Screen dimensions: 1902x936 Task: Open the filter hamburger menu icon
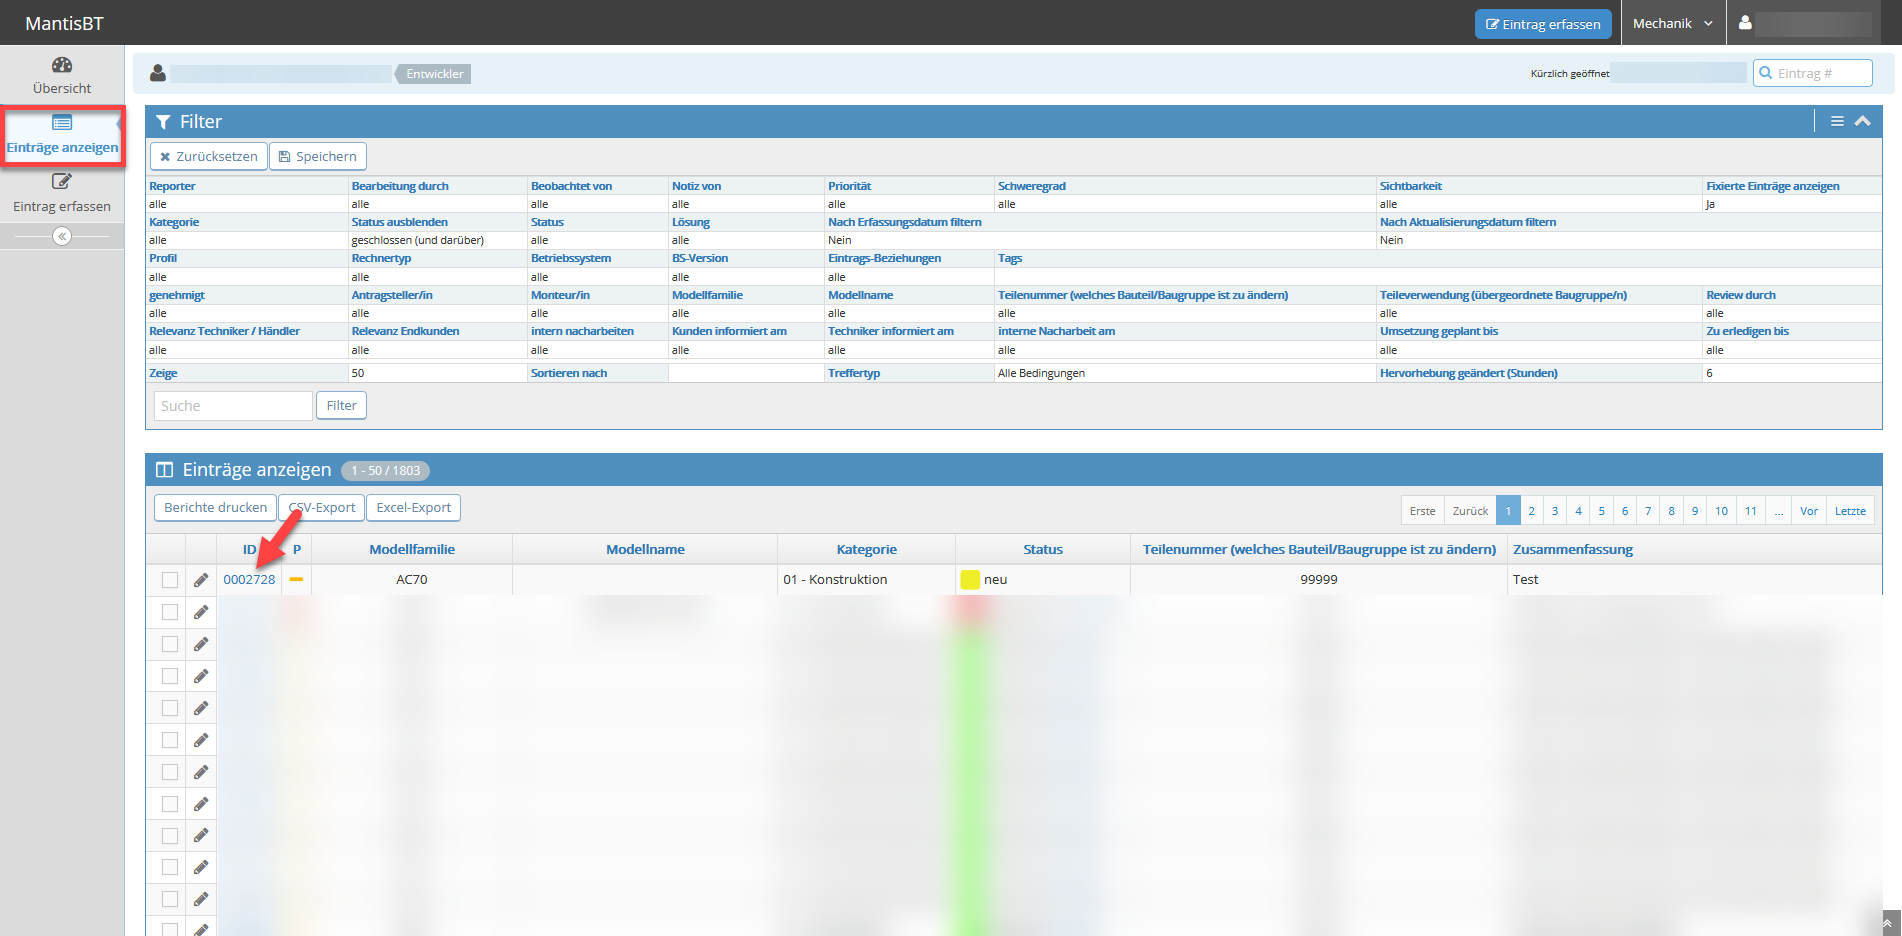pos(1837,121)
